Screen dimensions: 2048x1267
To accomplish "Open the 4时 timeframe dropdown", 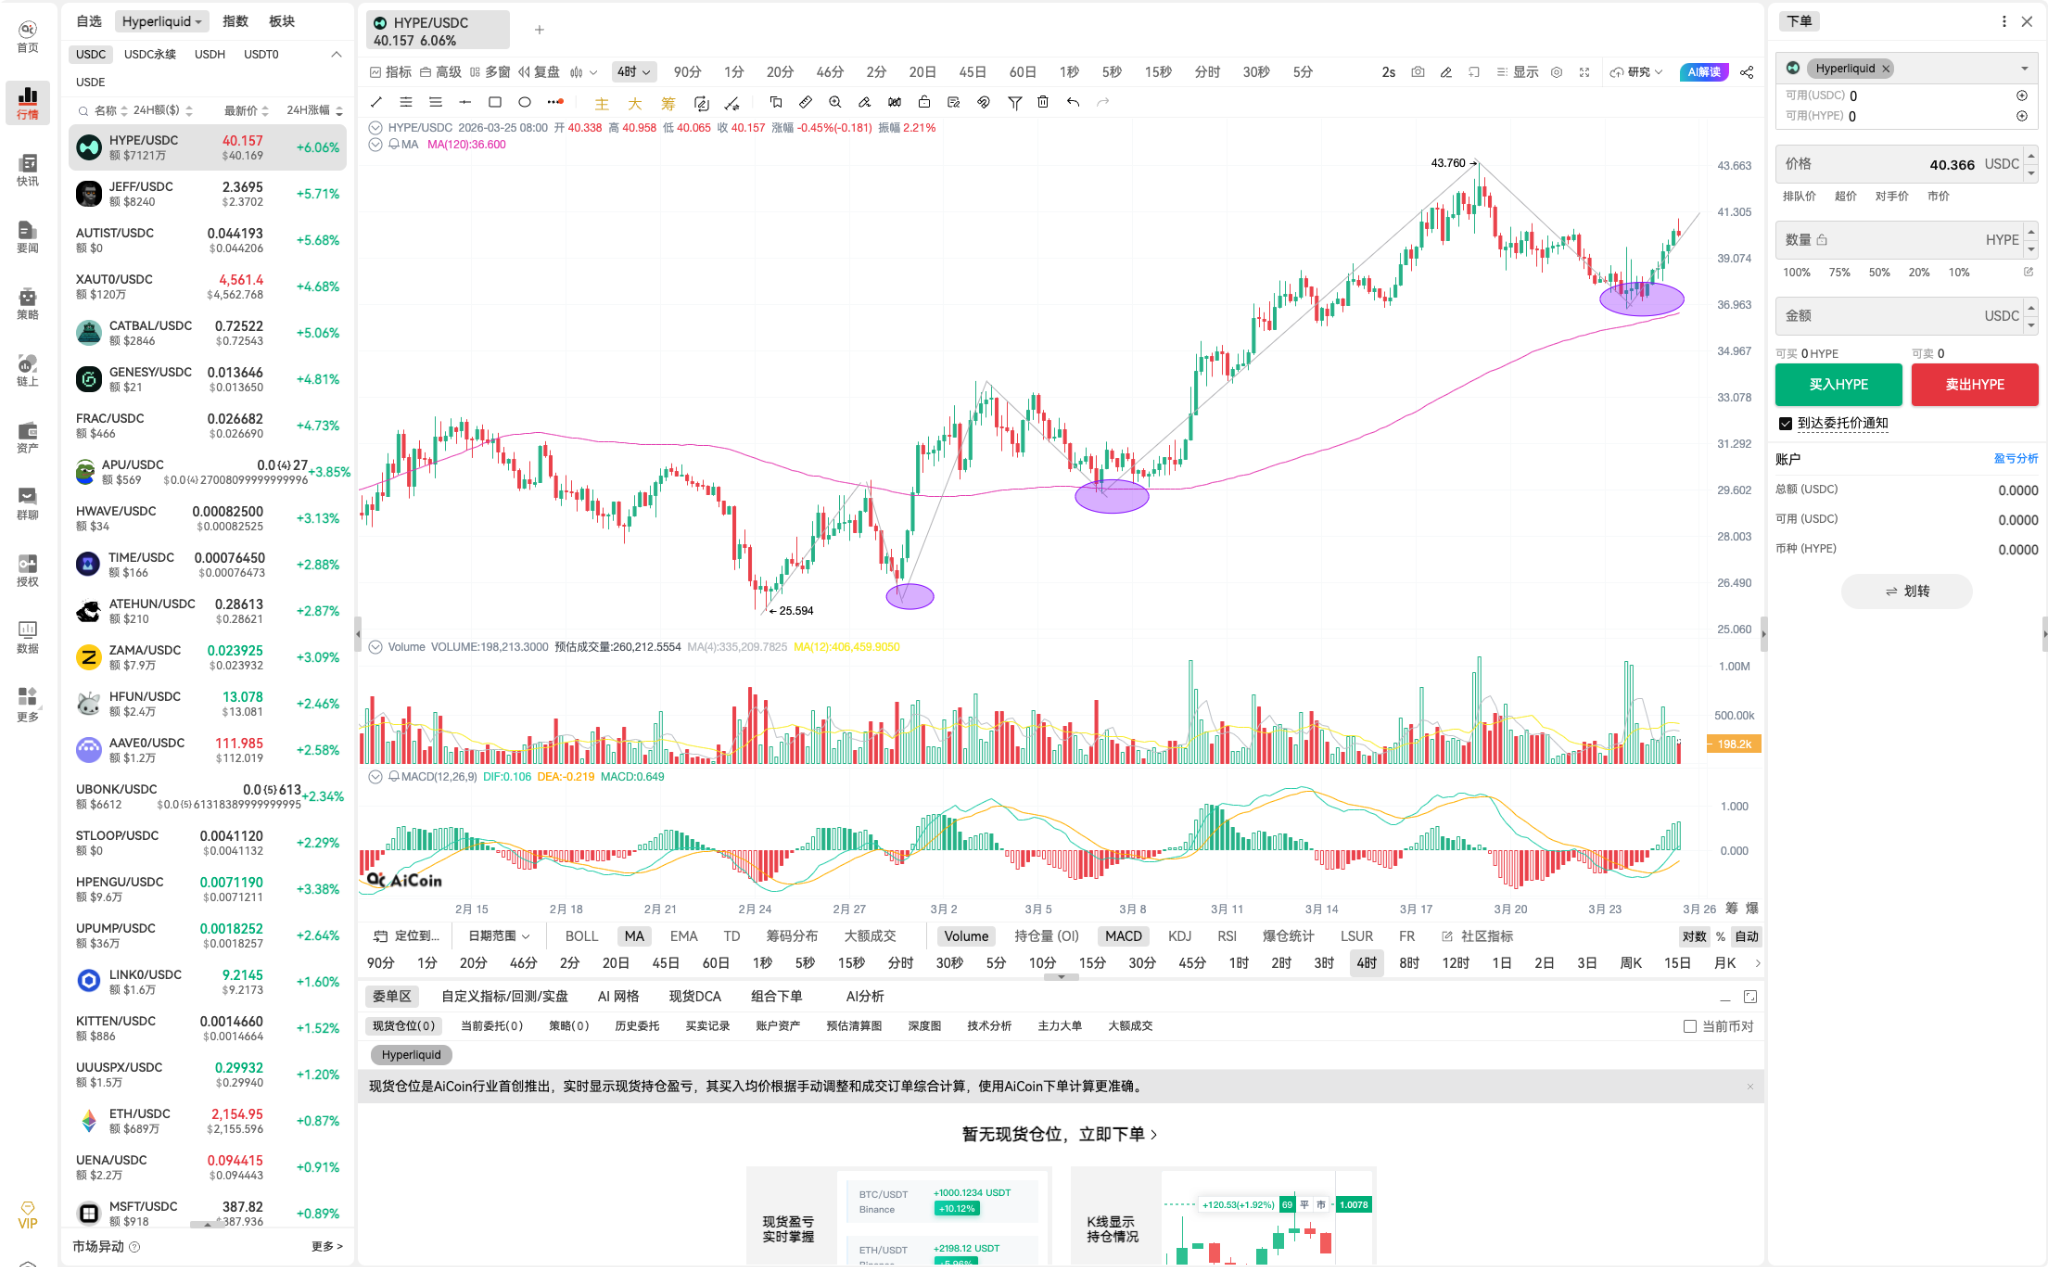I will pyautogui.click(x=634, y=72).
